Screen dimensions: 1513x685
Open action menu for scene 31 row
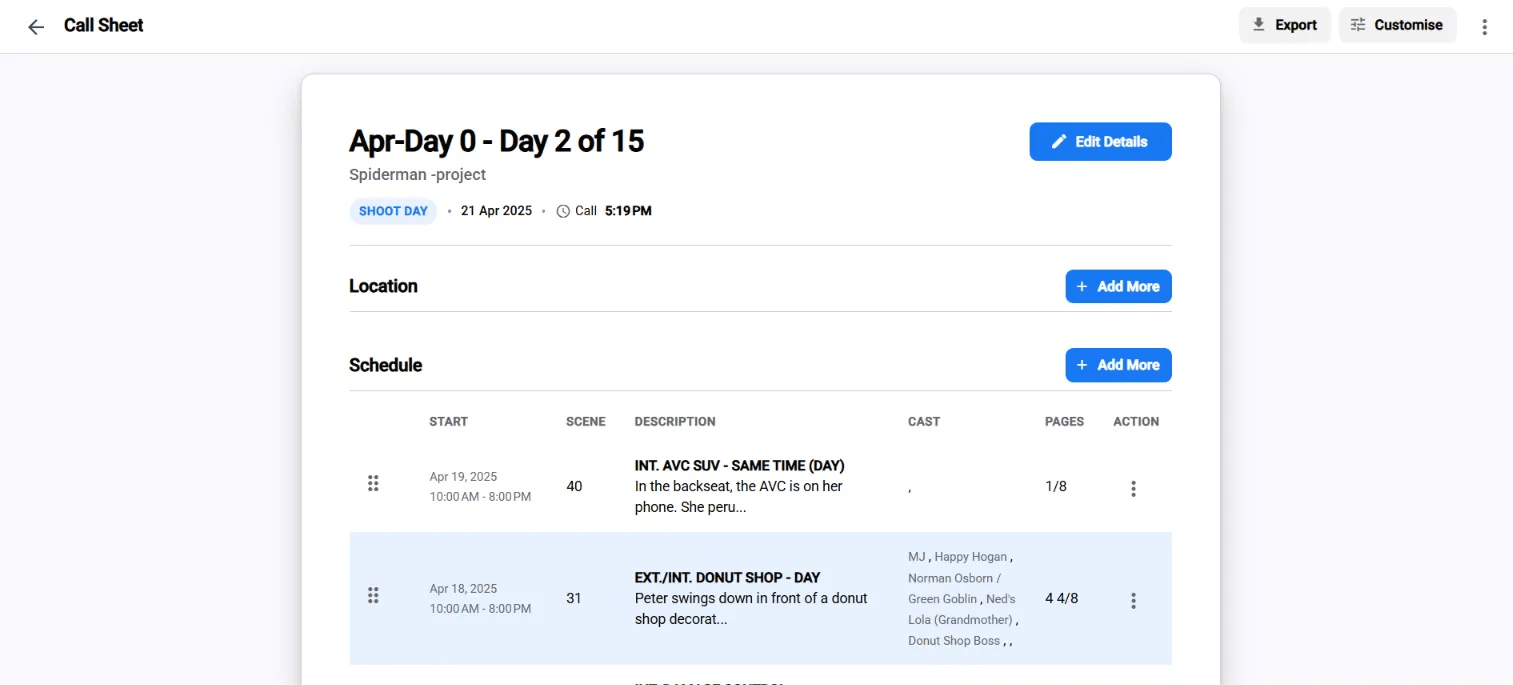[1133, 601]
